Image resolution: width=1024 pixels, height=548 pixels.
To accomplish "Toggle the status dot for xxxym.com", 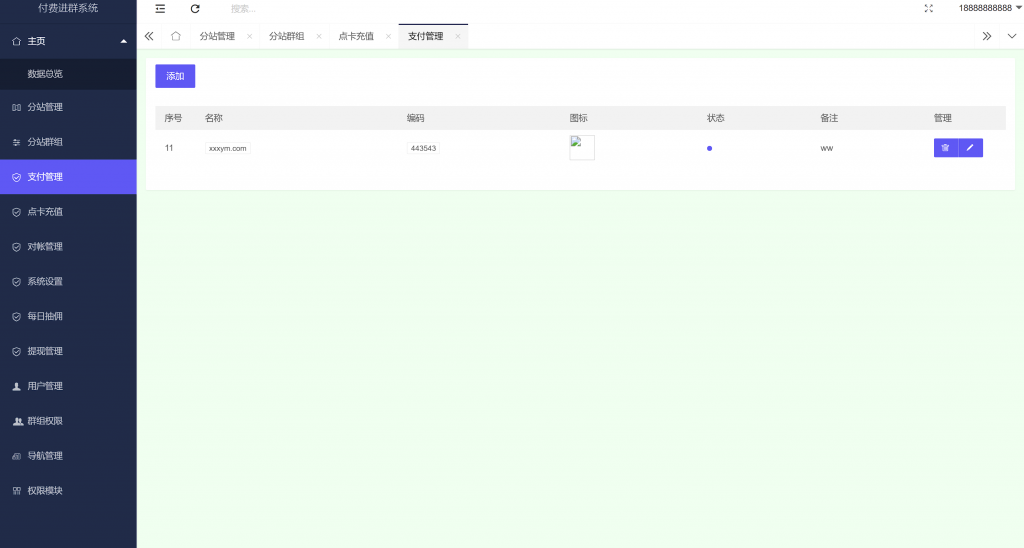I will tap(709, 148).
